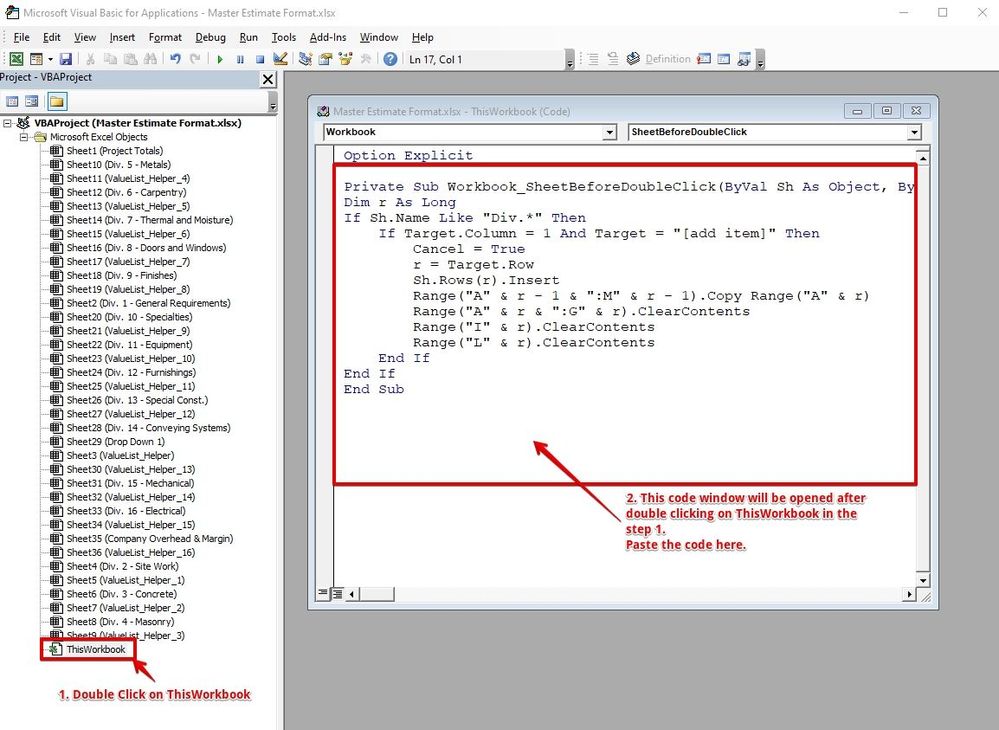Open the Debug menu
Viewport: 999px width, 730px height.
[210, 38]
